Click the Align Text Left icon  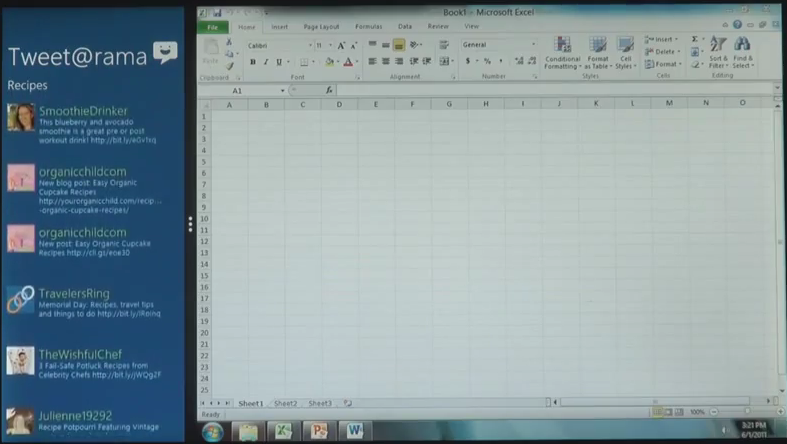[372, 61]
